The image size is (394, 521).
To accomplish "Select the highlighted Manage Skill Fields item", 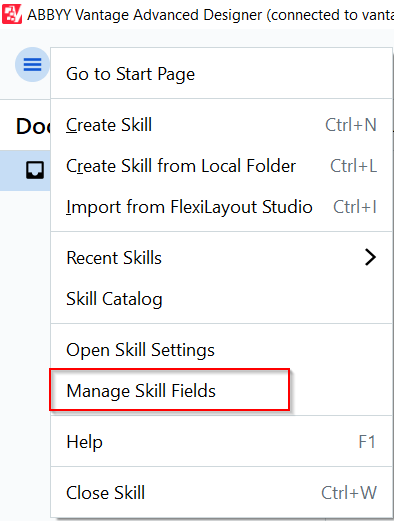I will (x=170, y=390).
